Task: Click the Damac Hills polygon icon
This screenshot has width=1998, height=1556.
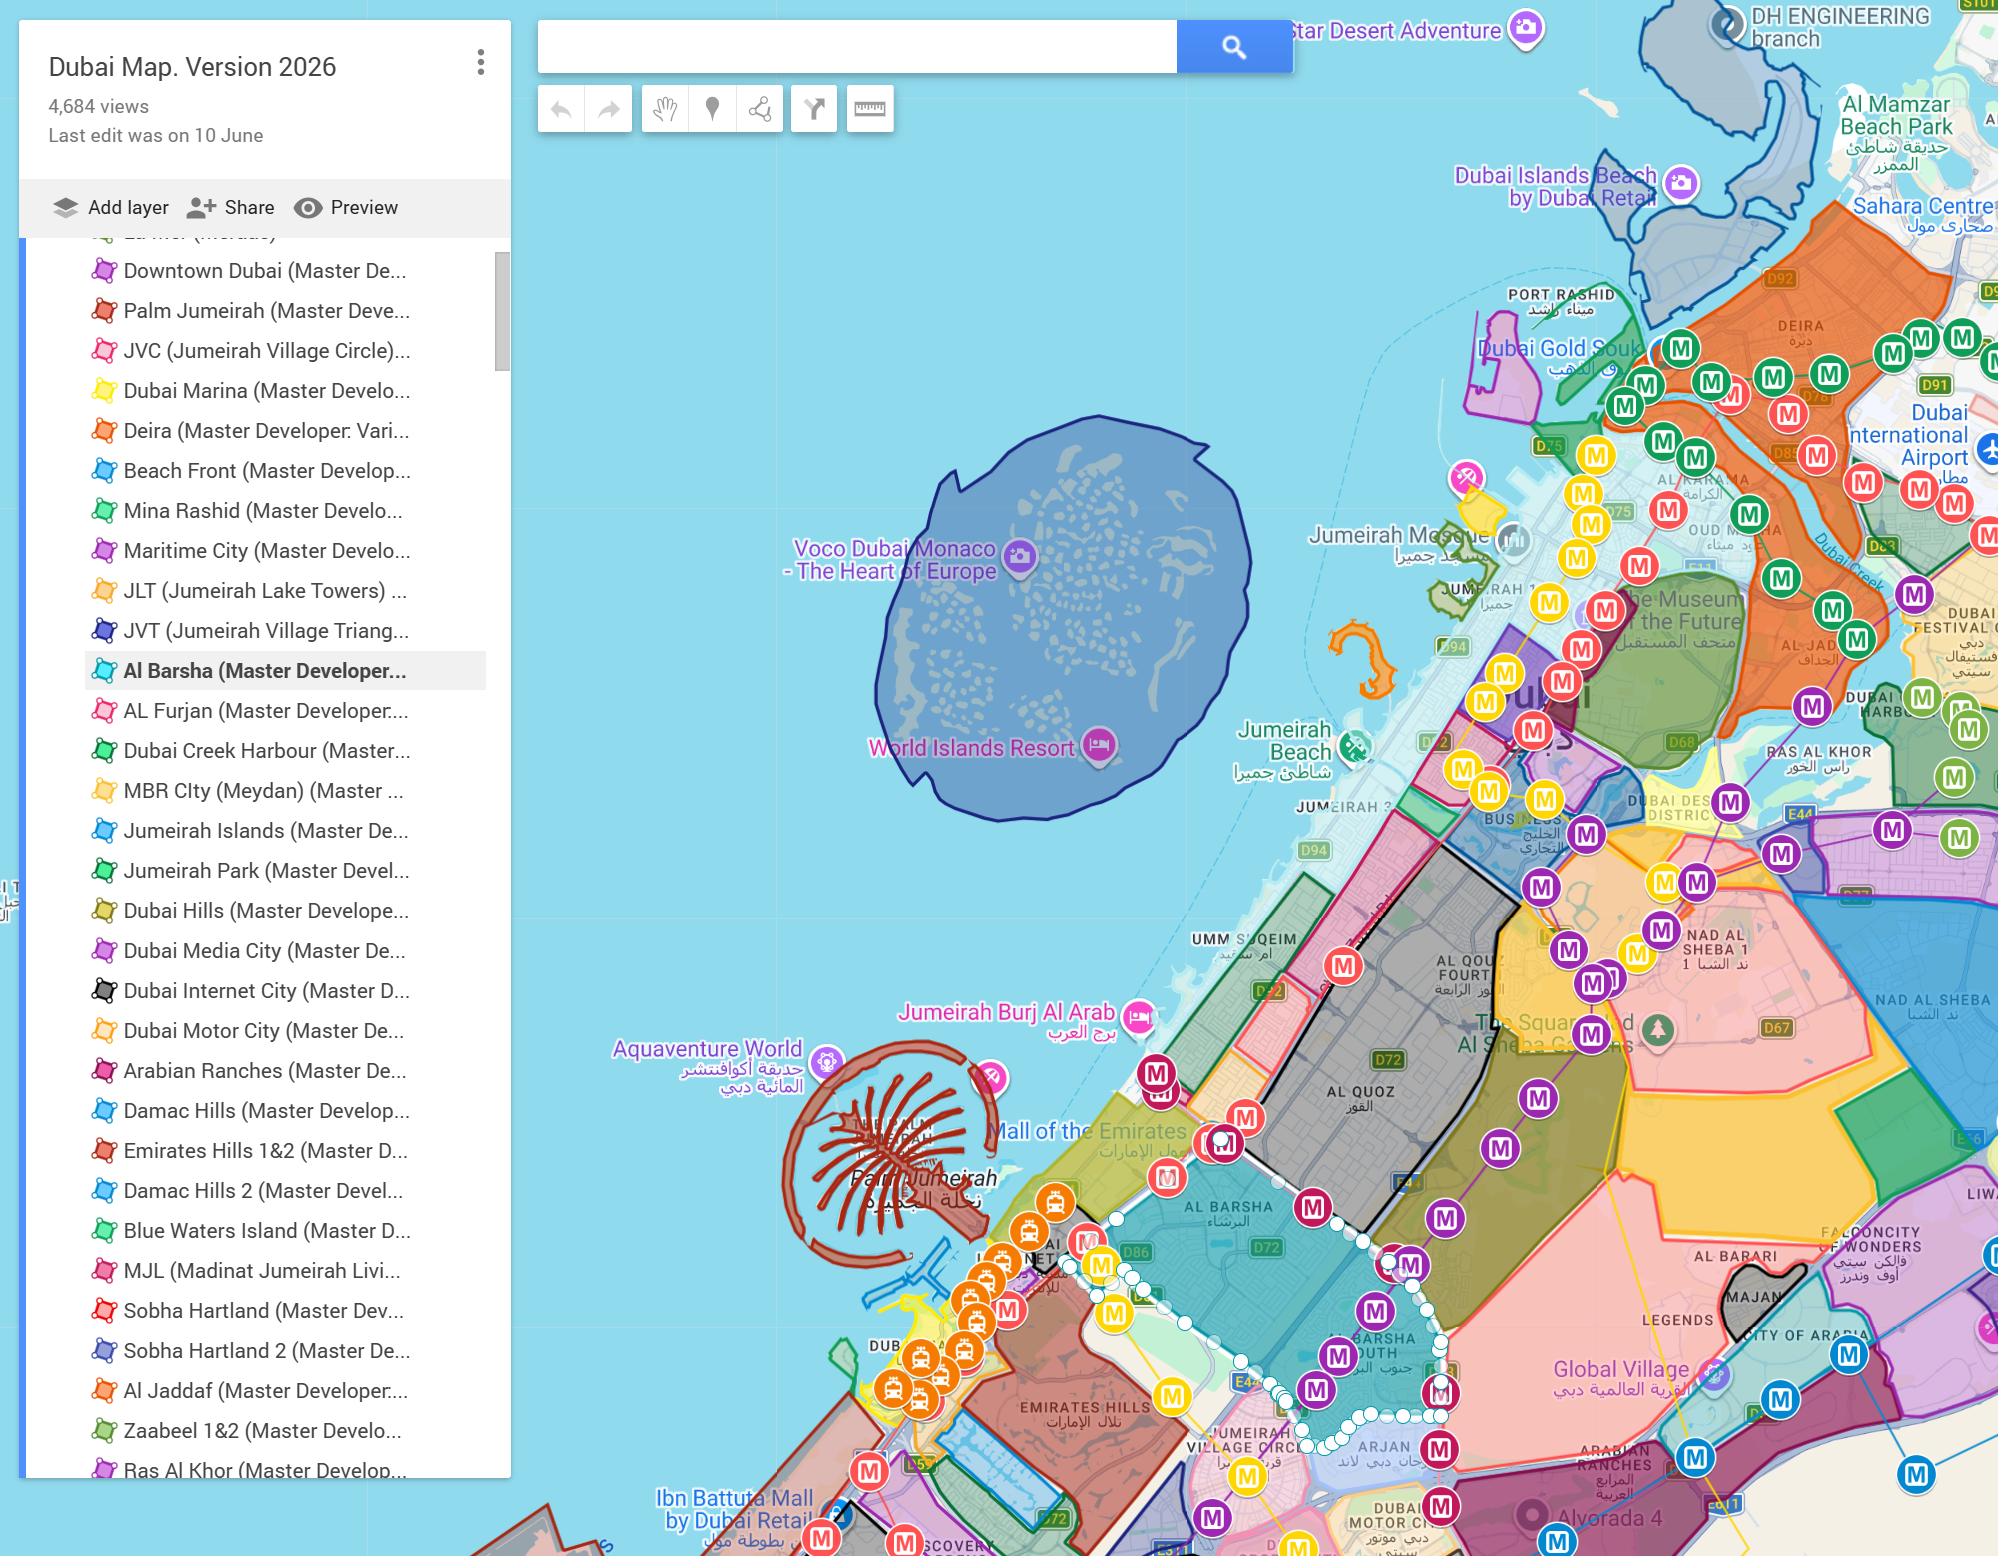Action: click(x=104, y=1110)
